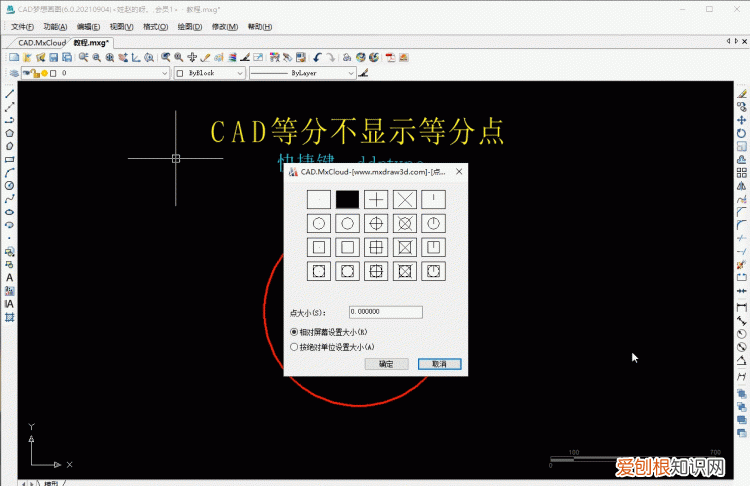
Task: Choose the X-cross point style
Action: point(405,199)
